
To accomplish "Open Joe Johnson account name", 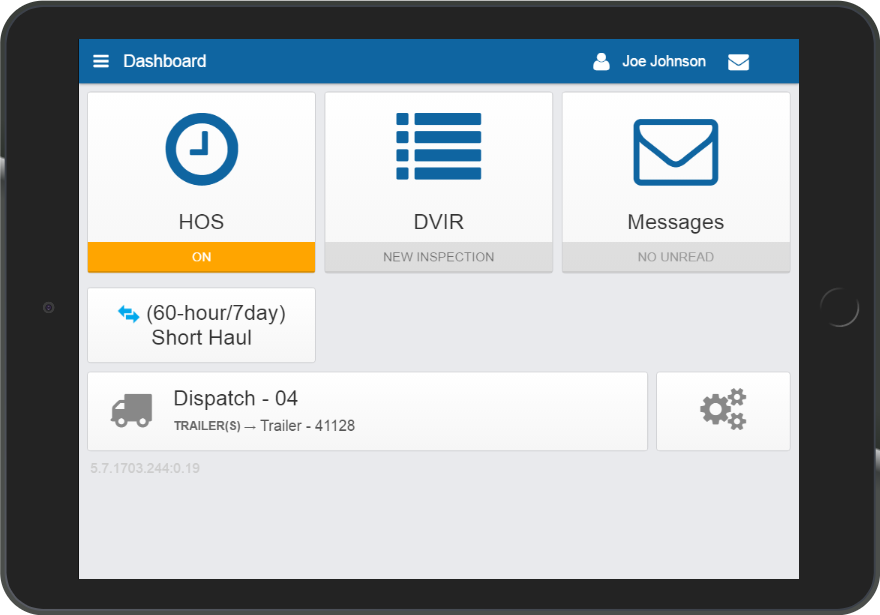I will (x=664, y=61).
